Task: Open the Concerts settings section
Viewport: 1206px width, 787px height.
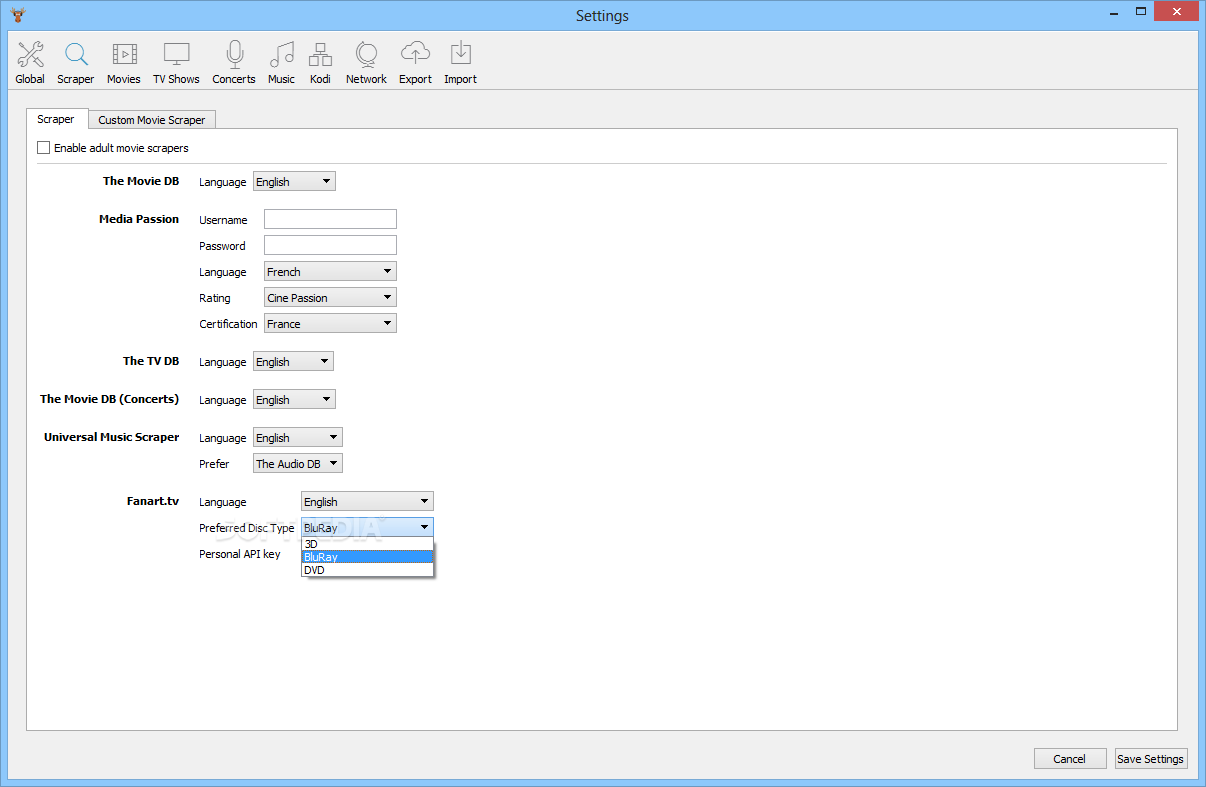Action: 234,62
